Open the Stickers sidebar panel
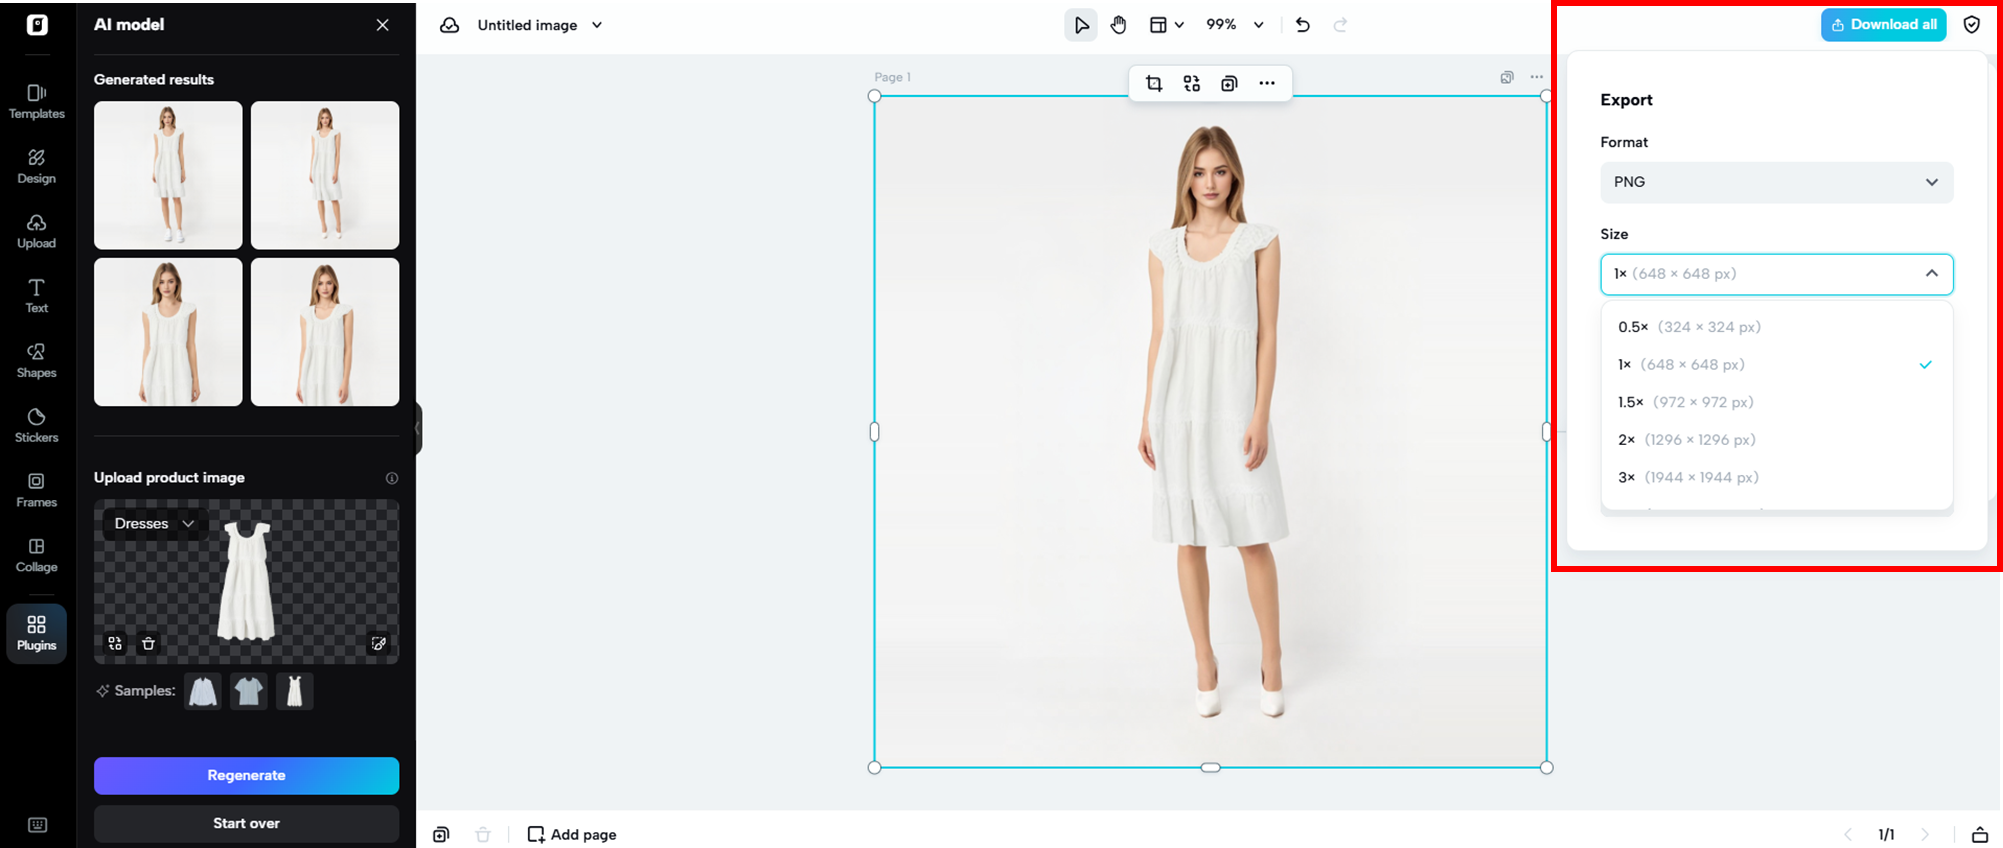The image size is (2003, 848). click(x=37, y=425)
